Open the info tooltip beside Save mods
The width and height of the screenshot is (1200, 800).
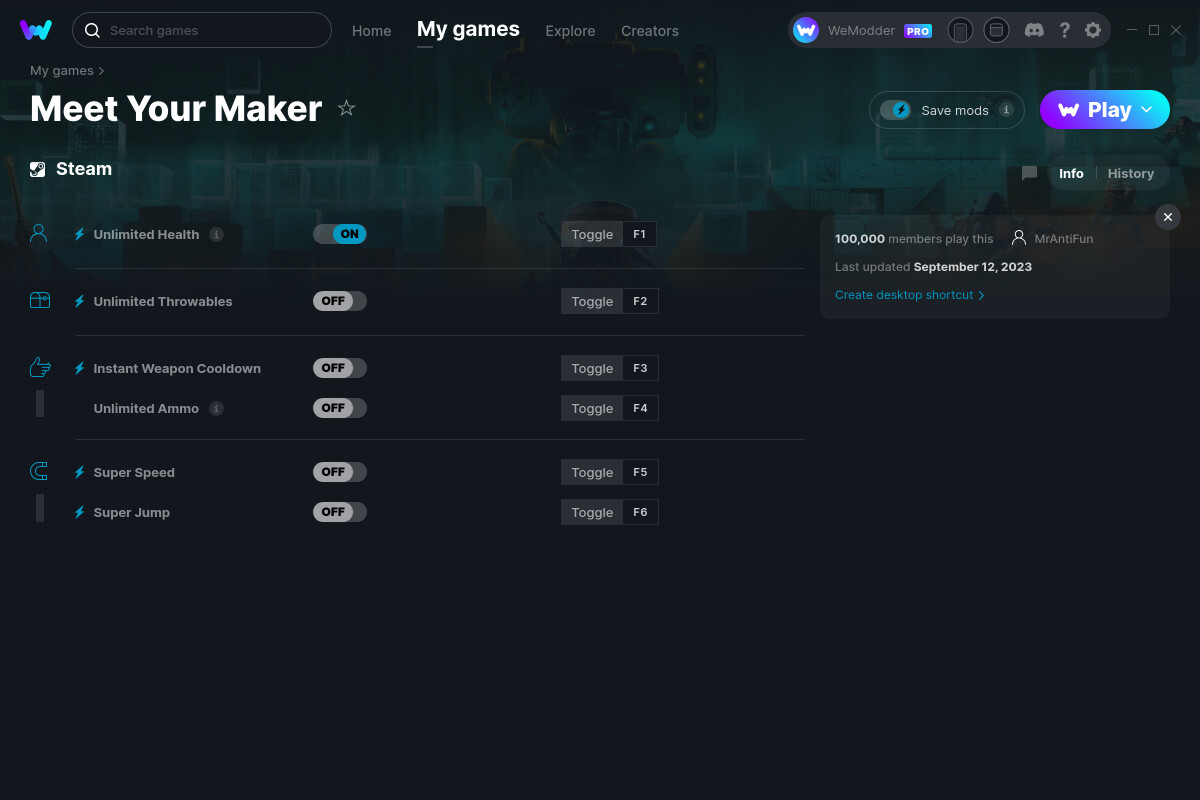pyautogui.click(x=1006, y=110)
